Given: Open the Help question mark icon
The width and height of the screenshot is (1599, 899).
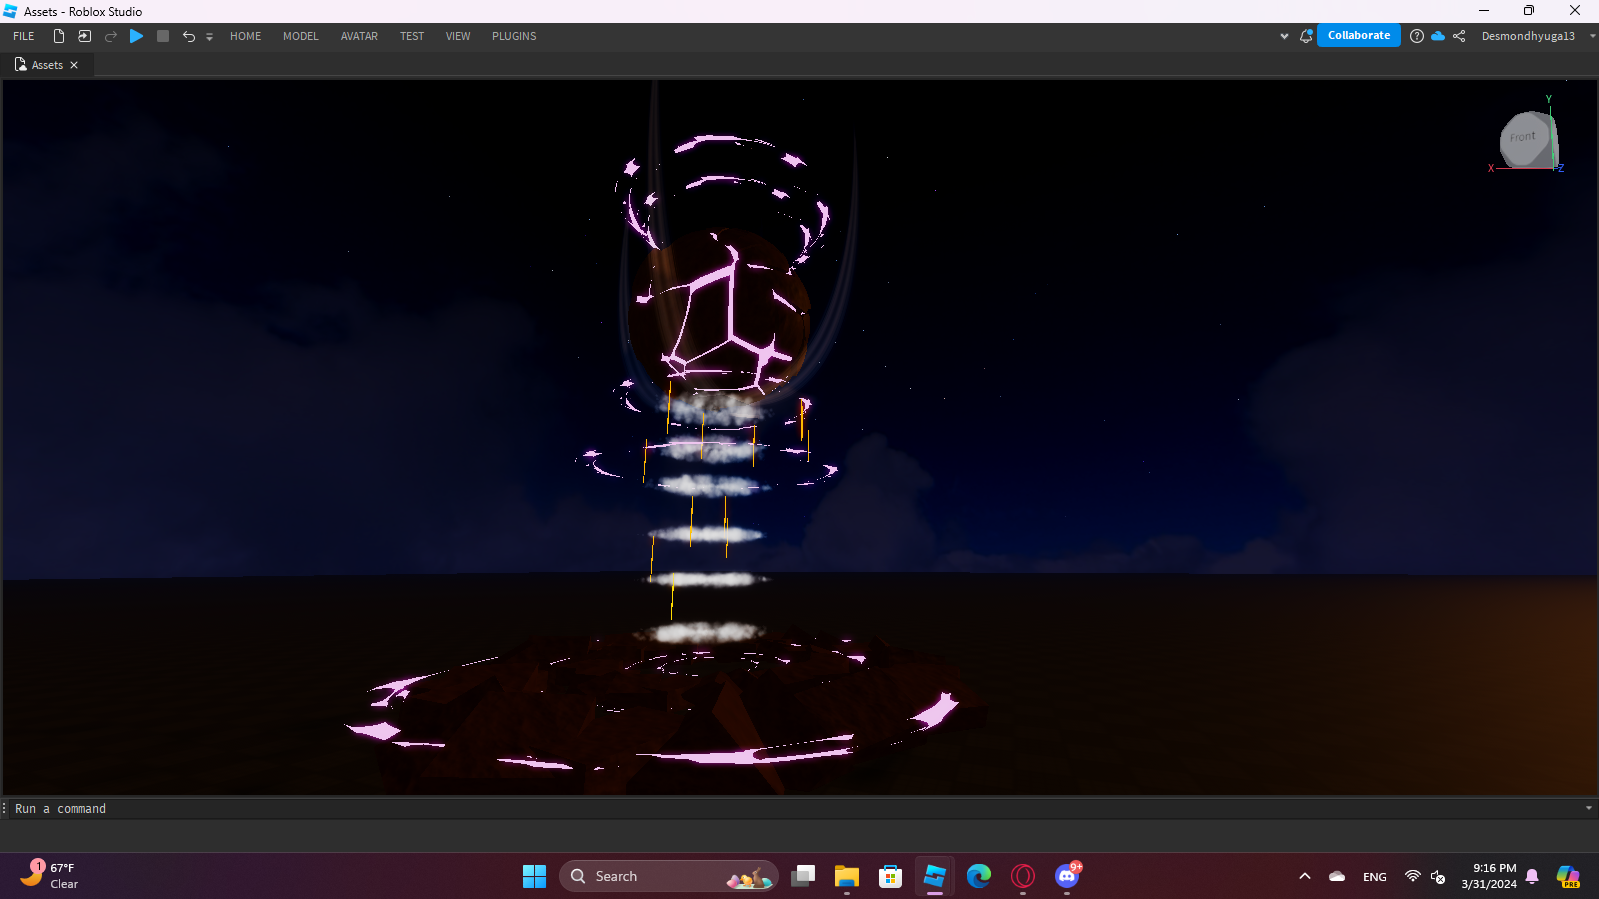Looking at the screenshot, I should point(1417,36).
